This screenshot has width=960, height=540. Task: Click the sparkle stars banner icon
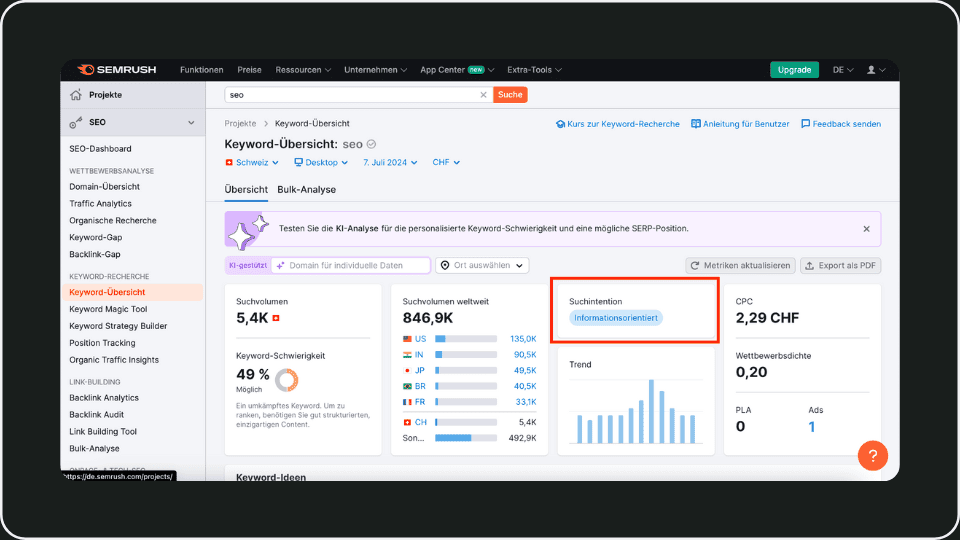point(247,231)
